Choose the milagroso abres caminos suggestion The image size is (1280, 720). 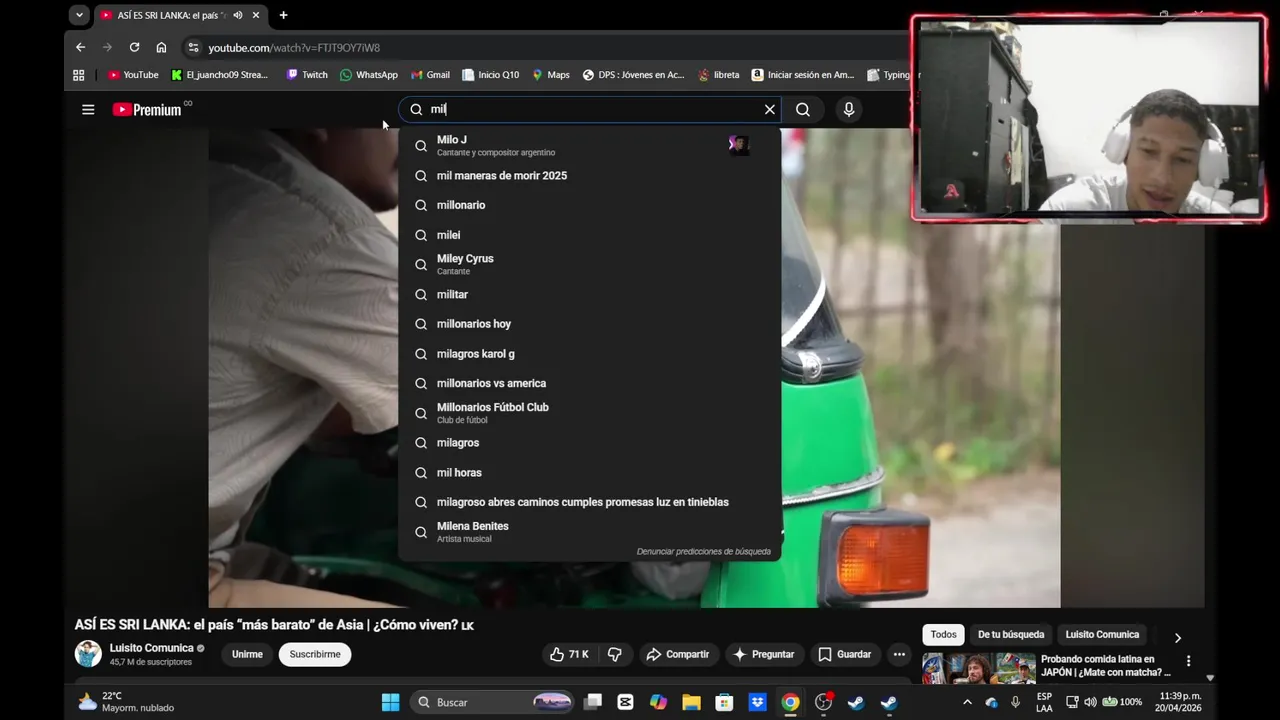589,502
